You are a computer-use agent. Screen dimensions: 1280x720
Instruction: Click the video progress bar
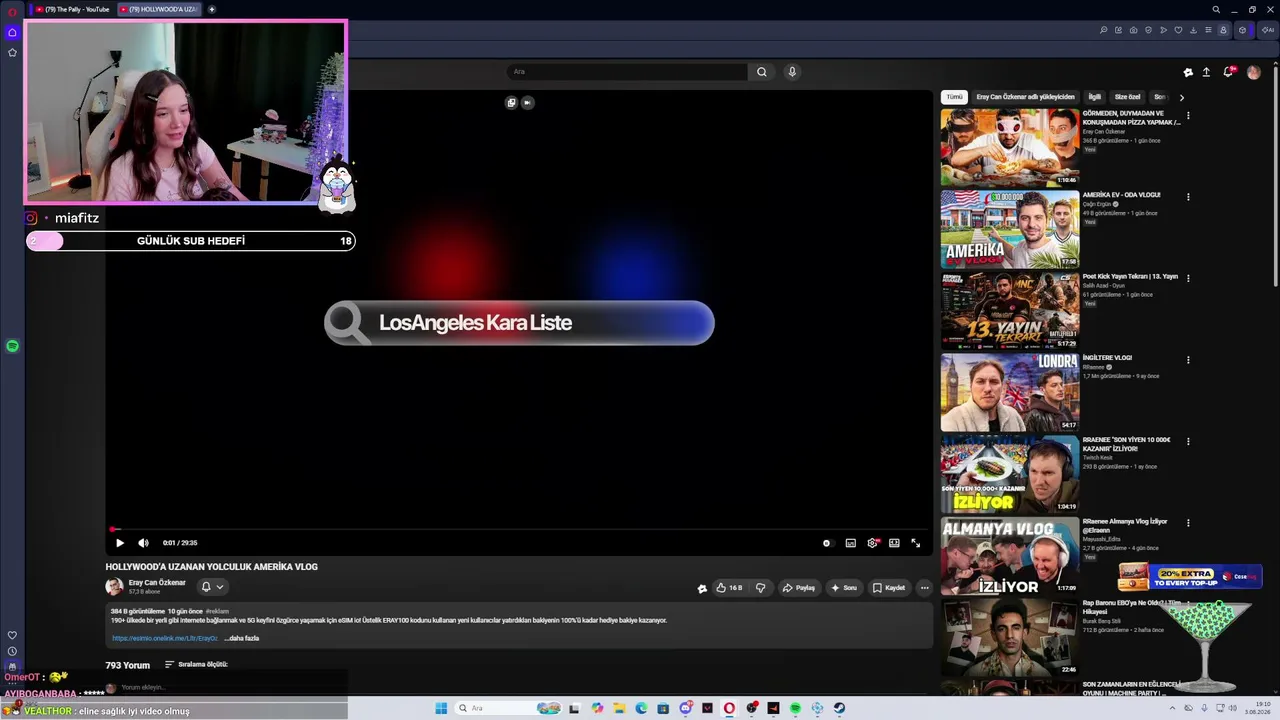pos(519,530)
